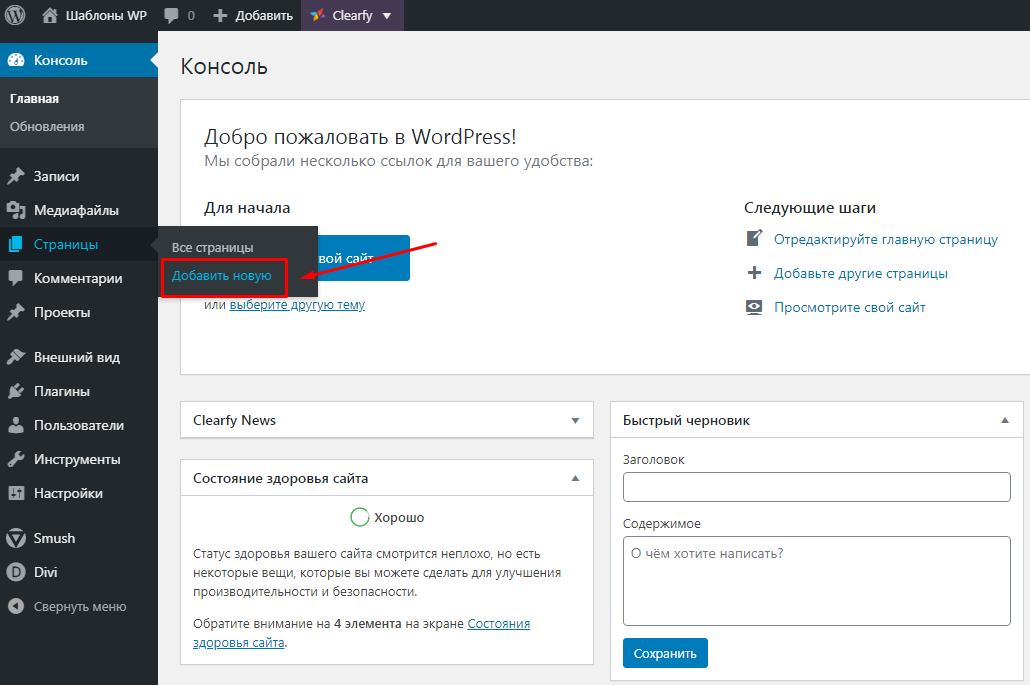Click the Инструменты wrench icon
Screen dimensions: 1030x685
point(16,459)
